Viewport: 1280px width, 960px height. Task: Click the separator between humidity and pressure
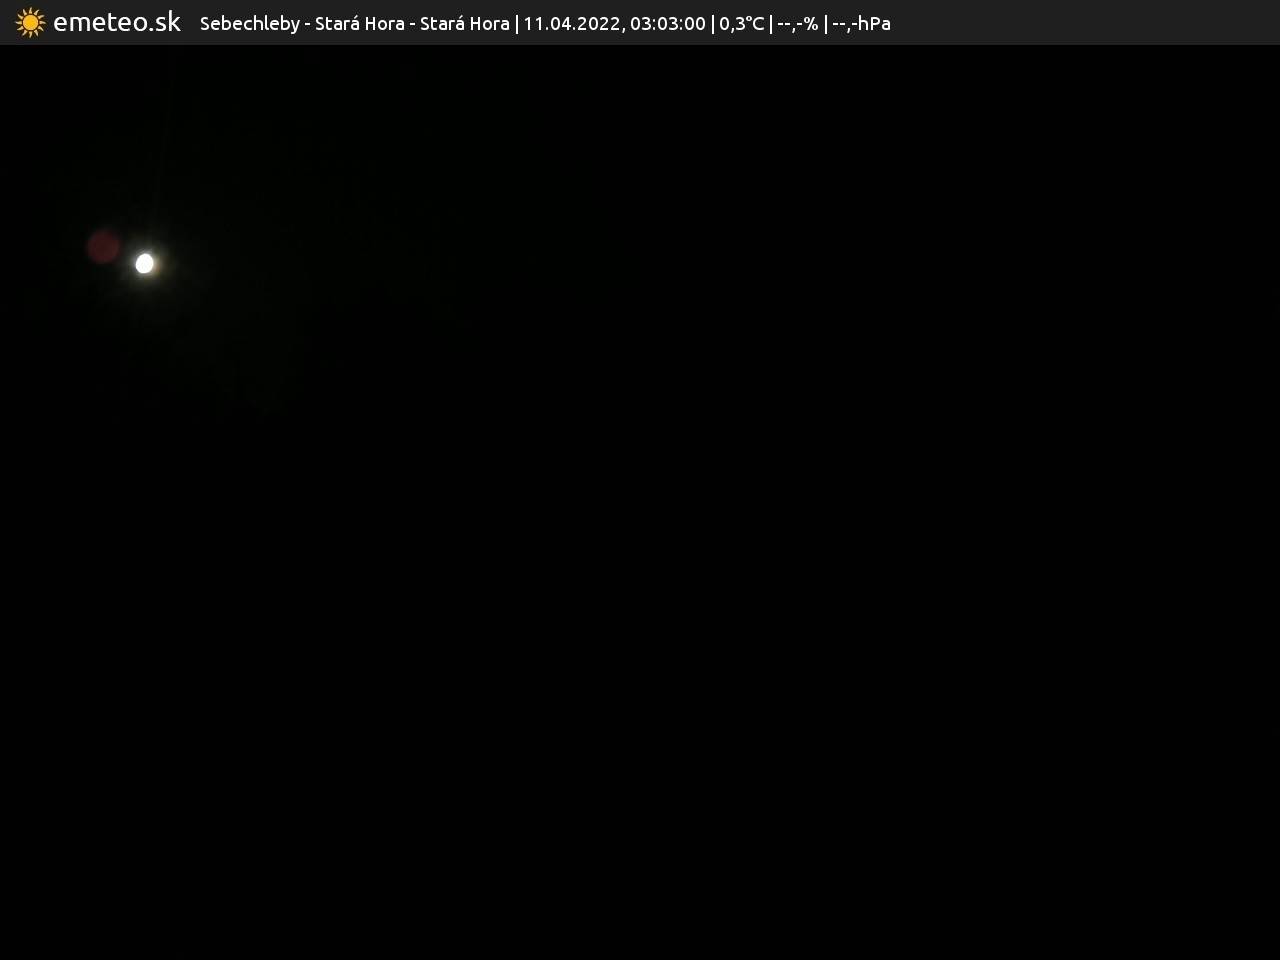pyautogui.click(x=825, y=23)
